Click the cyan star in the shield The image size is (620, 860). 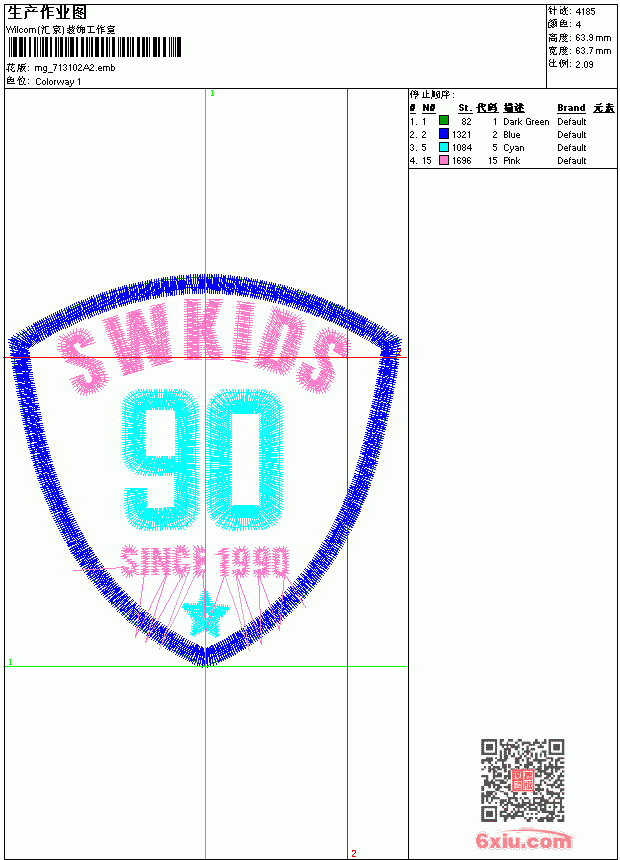(x=205, y=613)
